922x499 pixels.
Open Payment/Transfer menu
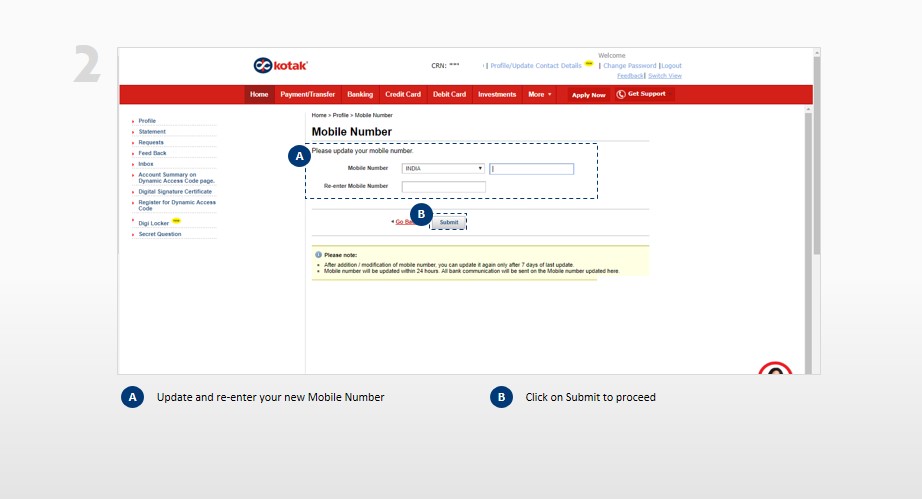point(308,94)
